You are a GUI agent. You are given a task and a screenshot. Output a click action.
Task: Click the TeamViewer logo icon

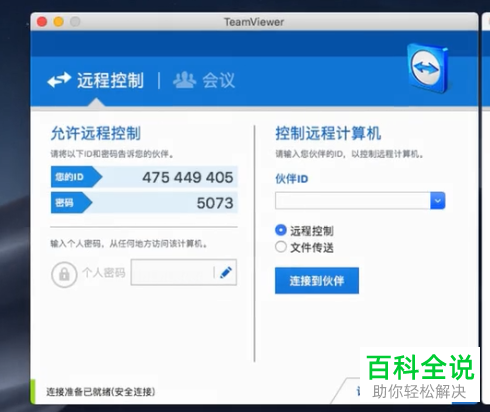coord(428,68)
